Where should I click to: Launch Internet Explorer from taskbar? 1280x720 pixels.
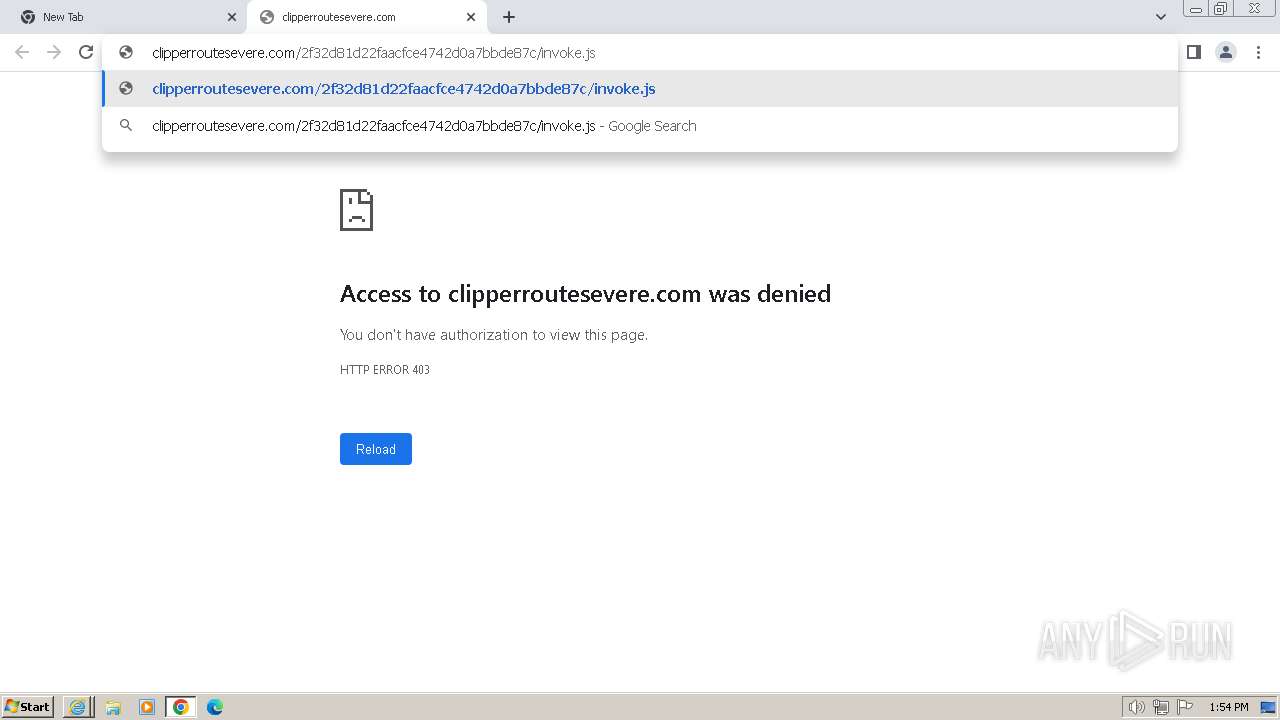click(78, 707)
